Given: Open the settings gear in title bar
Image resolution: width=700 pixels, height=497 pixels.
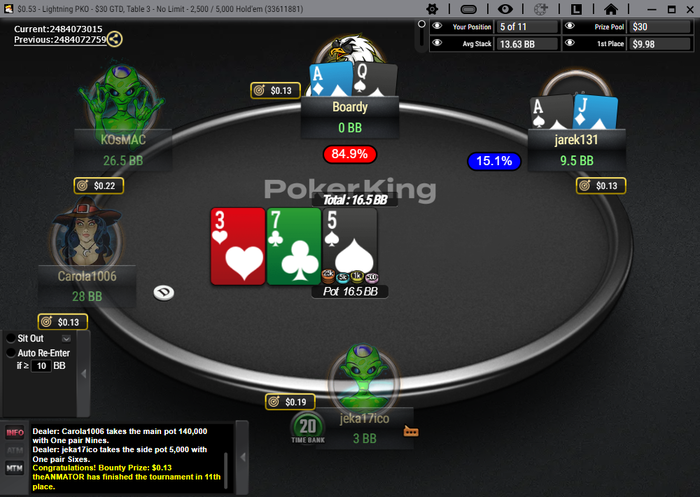Looking at the screenshot, I should tap(432, 9).
